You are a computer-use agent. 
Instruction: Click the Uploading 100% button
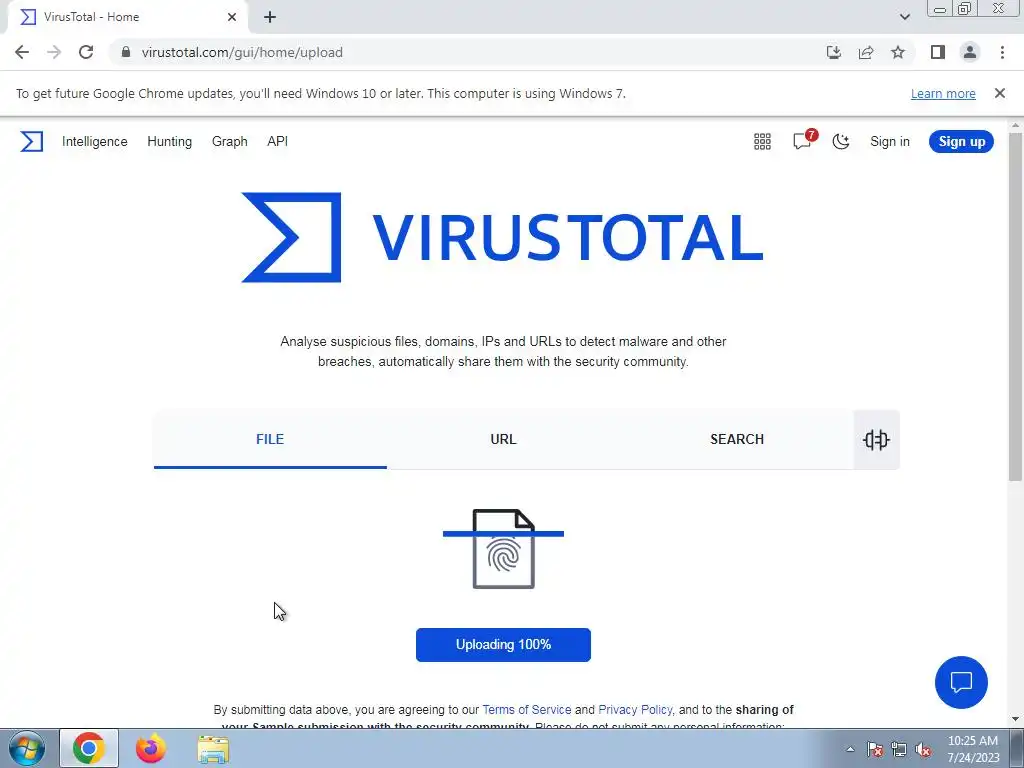pos(504,645)
